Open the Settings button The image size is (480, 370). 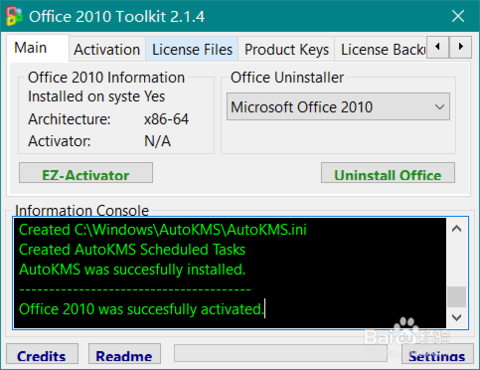click(437, 354)
